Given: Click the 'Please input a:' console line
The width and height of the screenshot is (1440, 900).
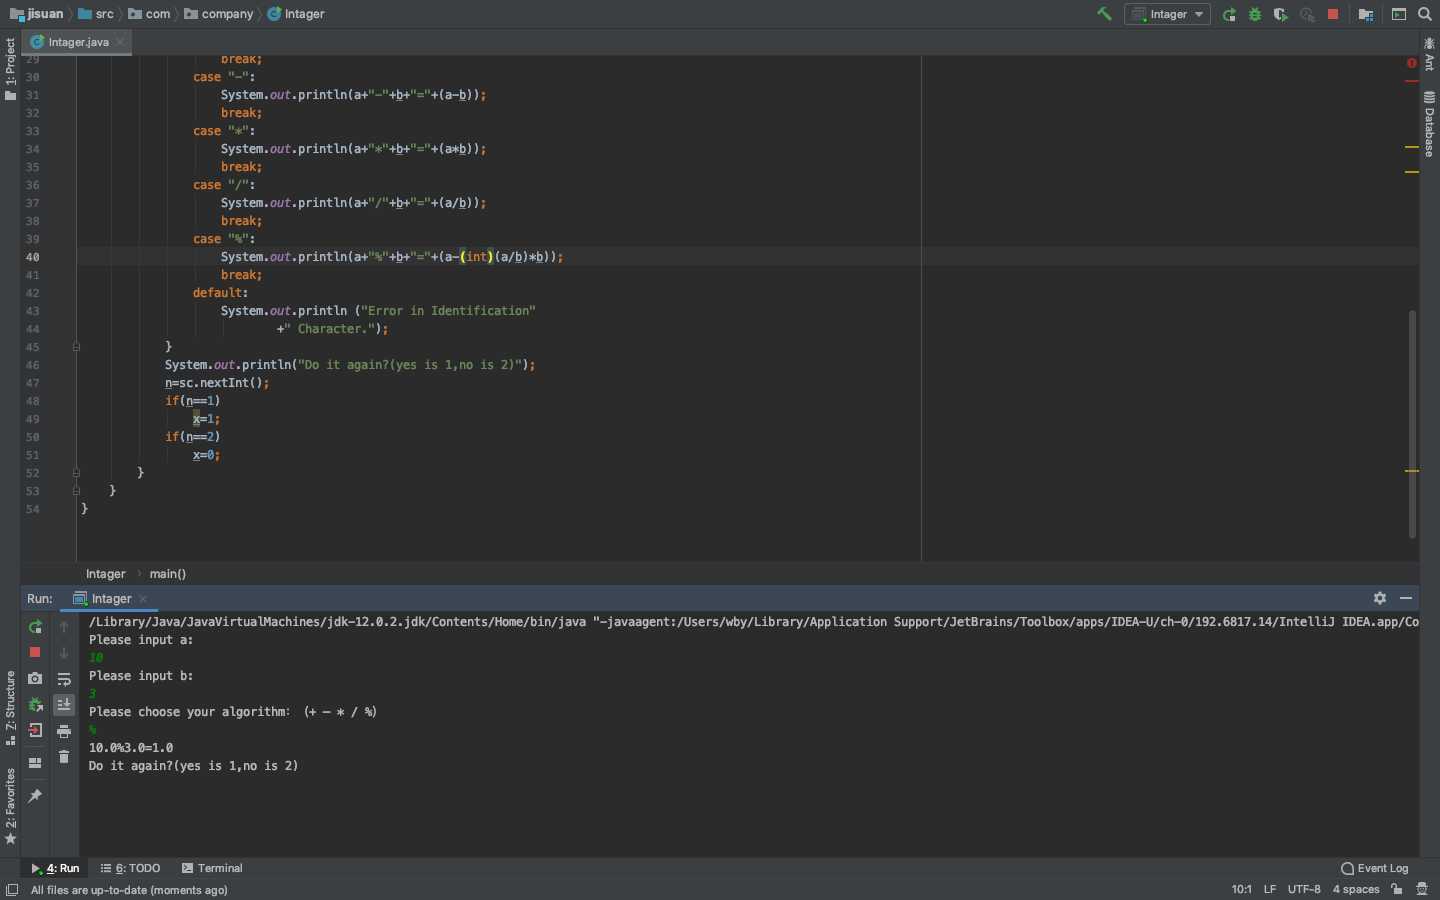Looking at the screenshot, I should point(141,640).
